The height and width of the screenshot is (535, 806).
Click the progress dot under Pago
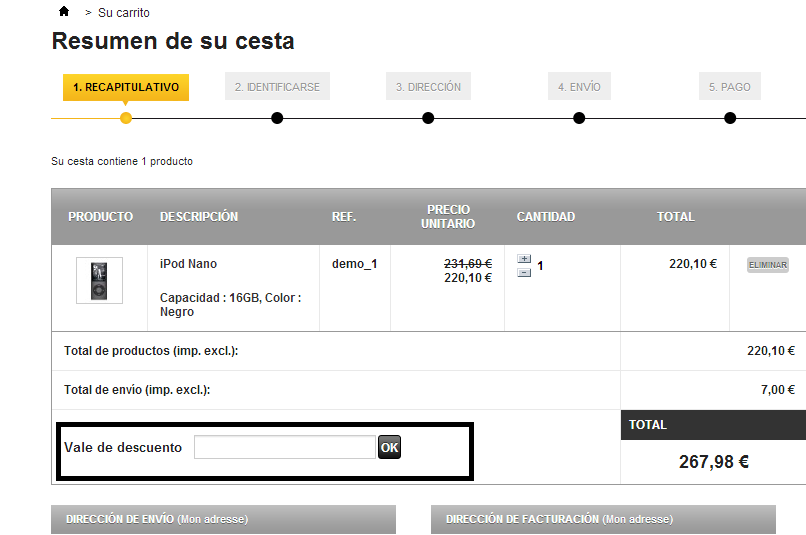click(730, 118)
